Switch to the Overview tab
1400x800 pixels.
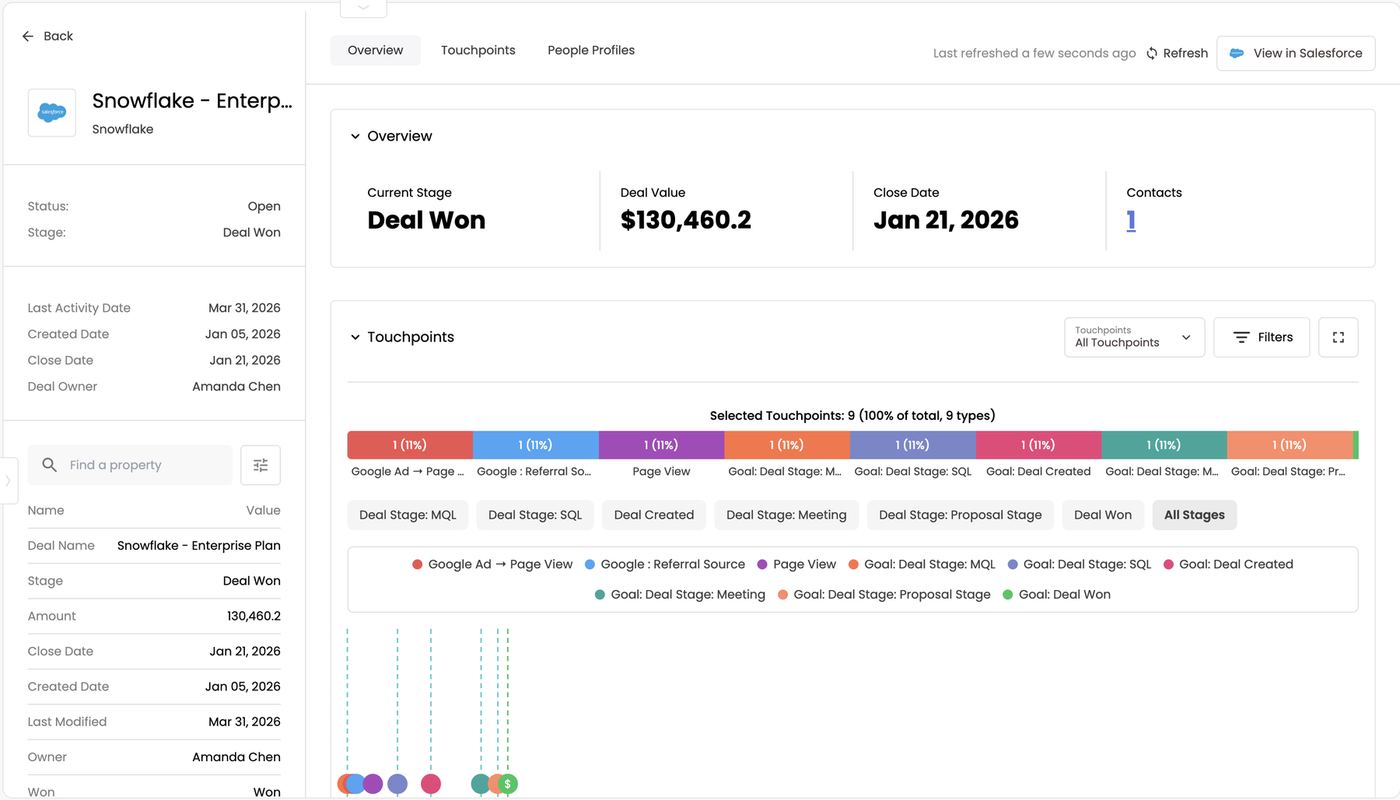376,50
